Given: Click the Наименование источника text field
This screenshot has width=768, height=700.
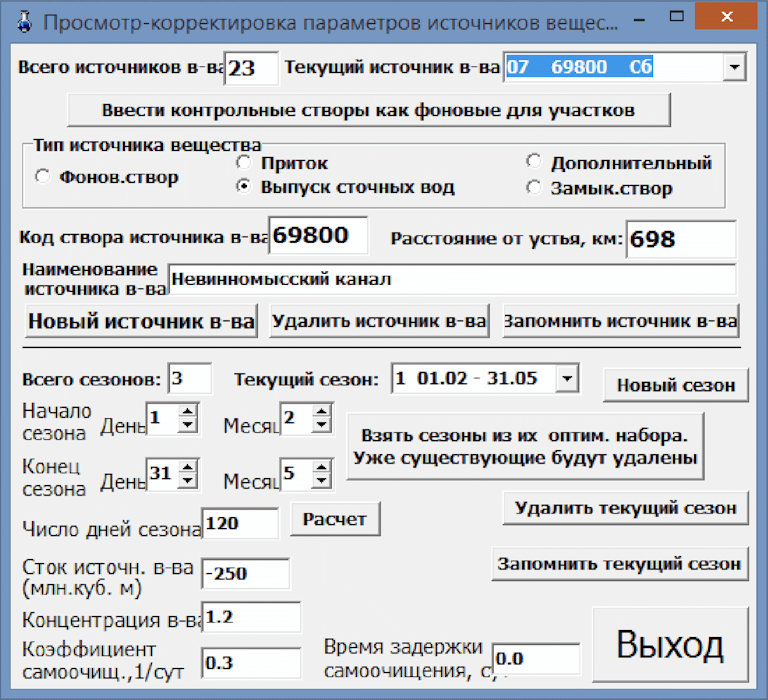Looking at the screenshot, I should [x=451, y=279].
